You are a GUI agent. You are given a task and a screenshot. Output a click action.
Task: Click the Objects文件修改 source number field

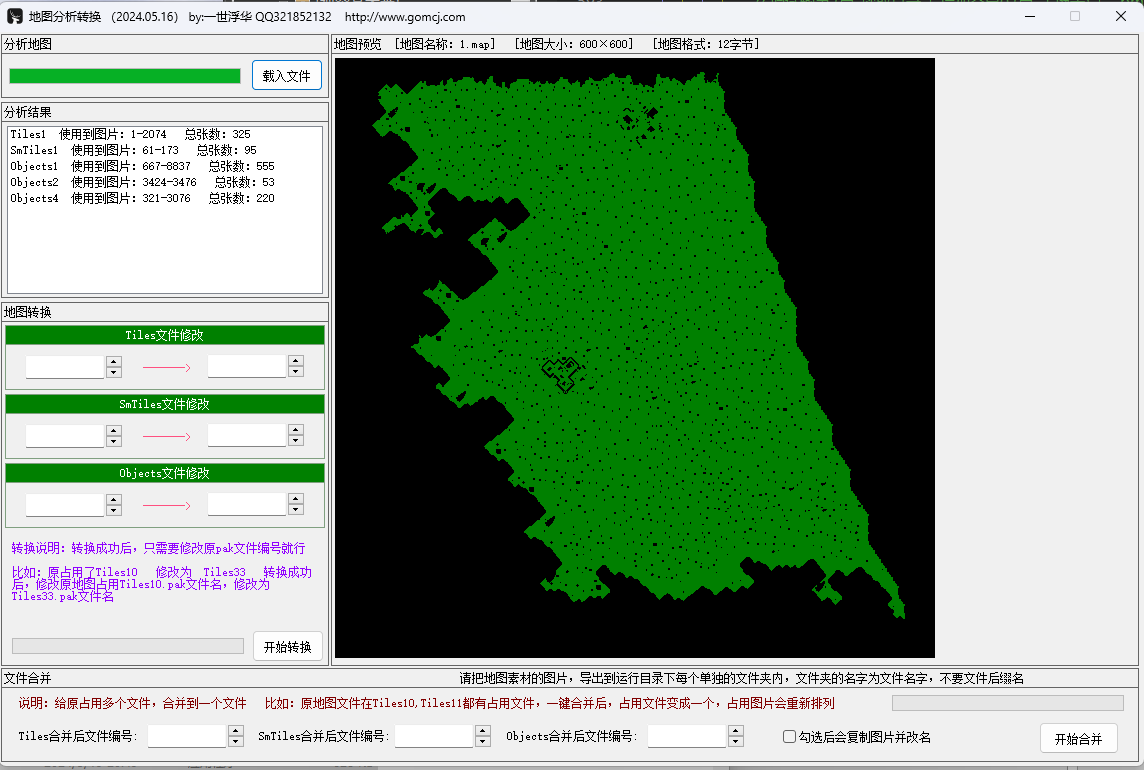coord(65,504)
